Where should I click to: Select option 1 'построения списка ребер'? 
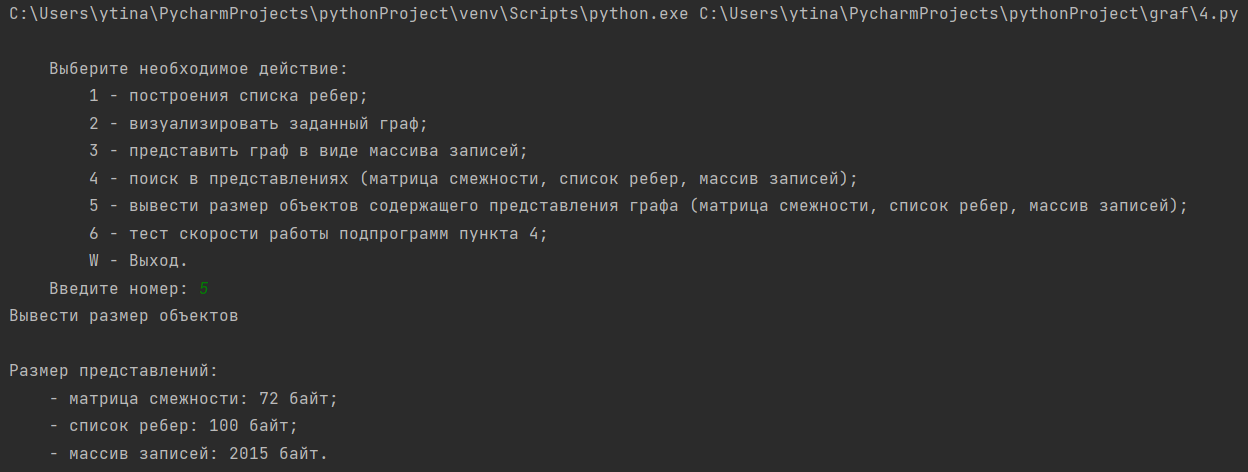click(229, 97)
